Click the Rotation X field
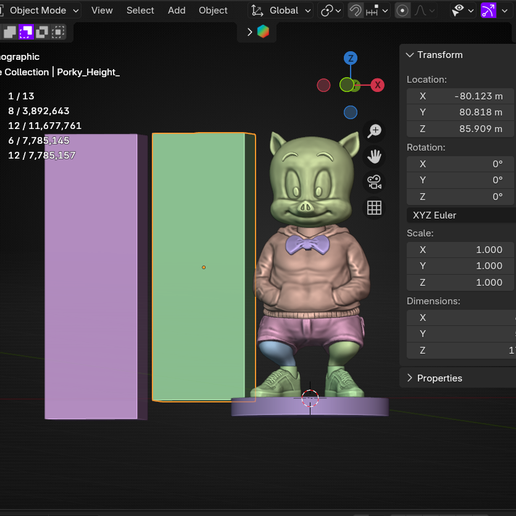Viewport: 516px width, 516px height. tap(460, 164)
